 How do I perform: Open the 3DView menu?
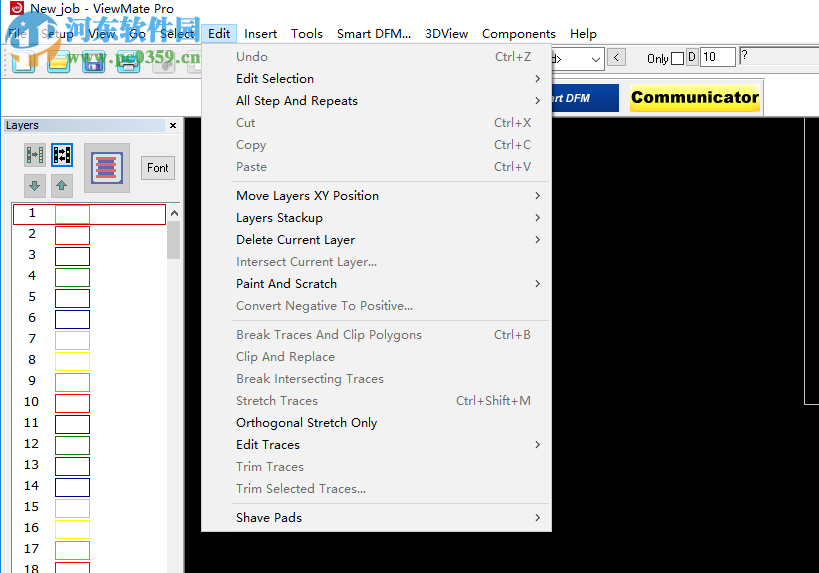pos(446,34)
